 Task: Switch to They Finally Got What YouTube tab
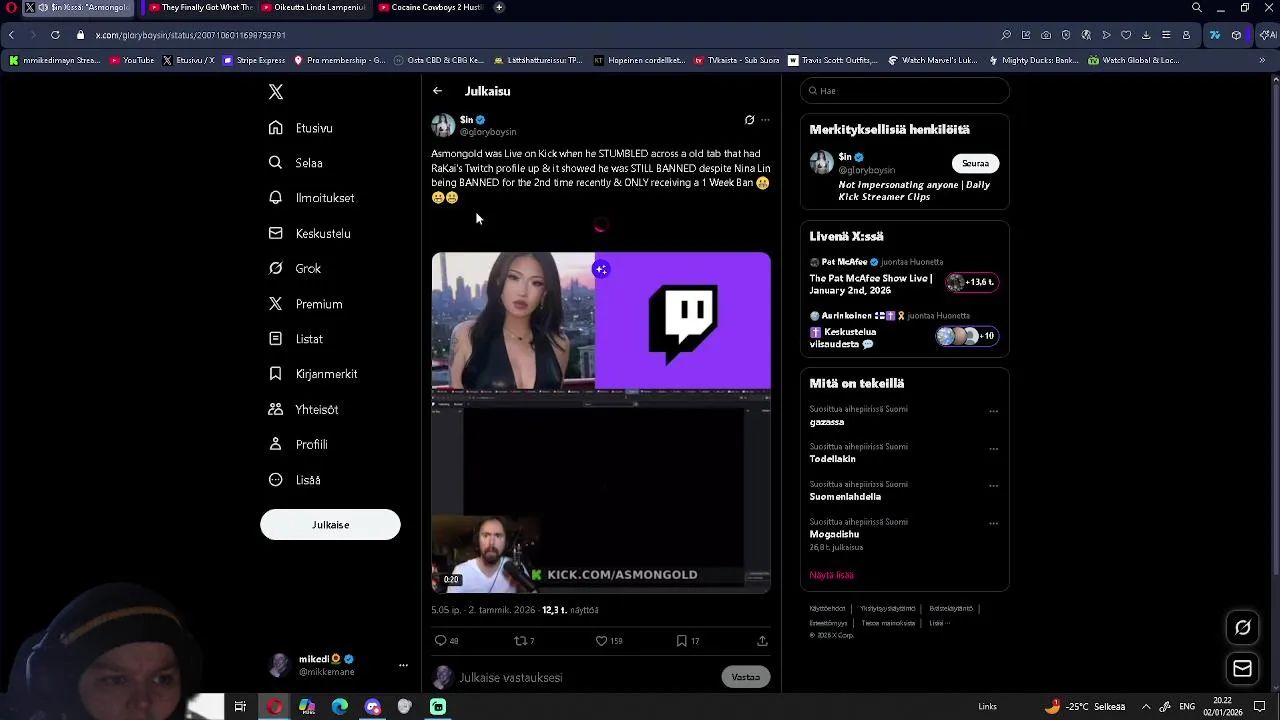pyautogui.click(x=202, y=7)
